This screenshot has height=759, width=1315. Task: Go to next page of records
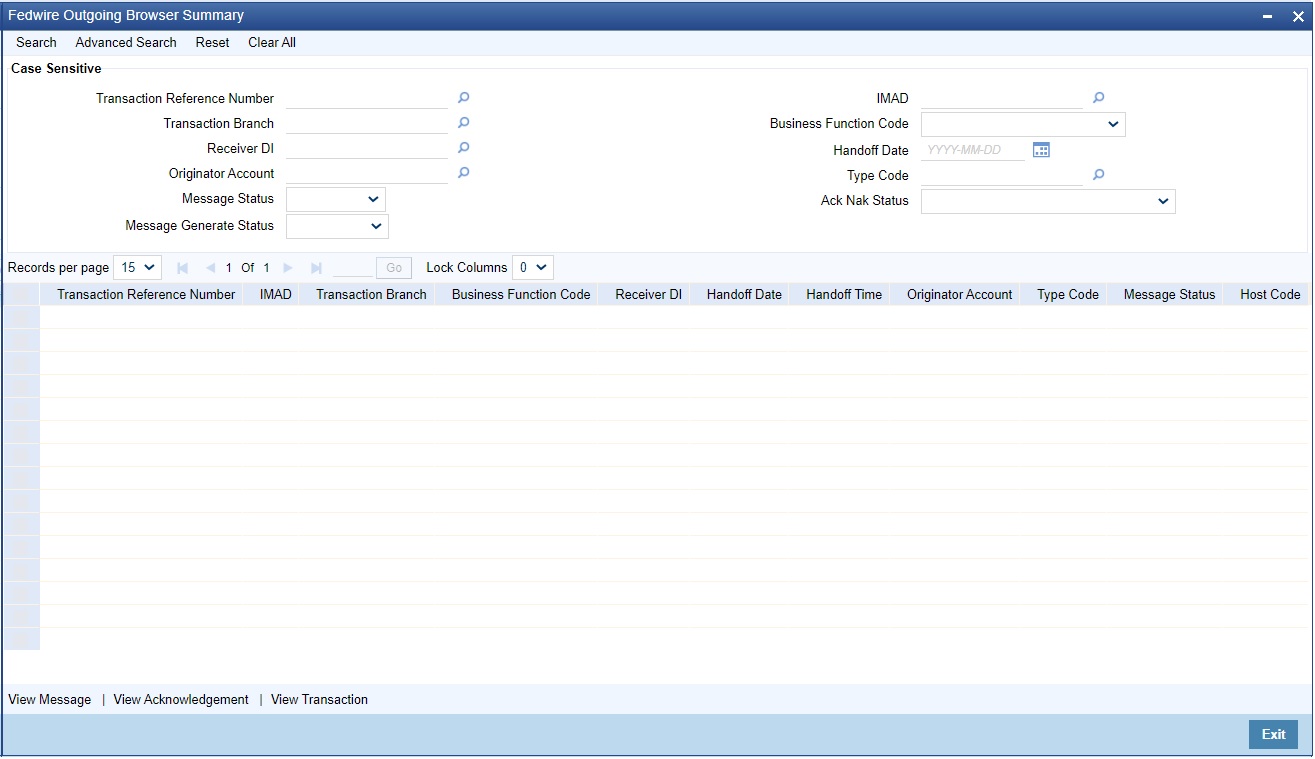click(288, 268)
